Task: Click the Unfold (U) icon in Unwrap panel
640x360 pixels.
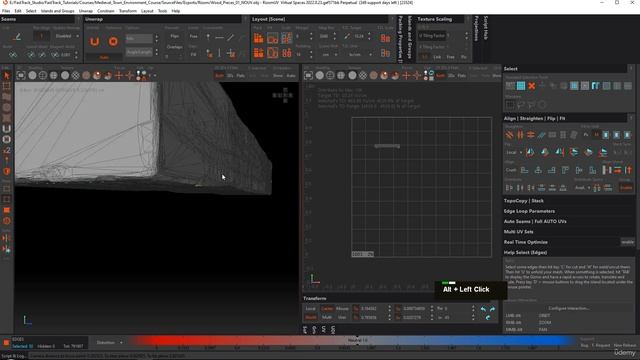Action: pyautogui.click(x=95, y=41)
